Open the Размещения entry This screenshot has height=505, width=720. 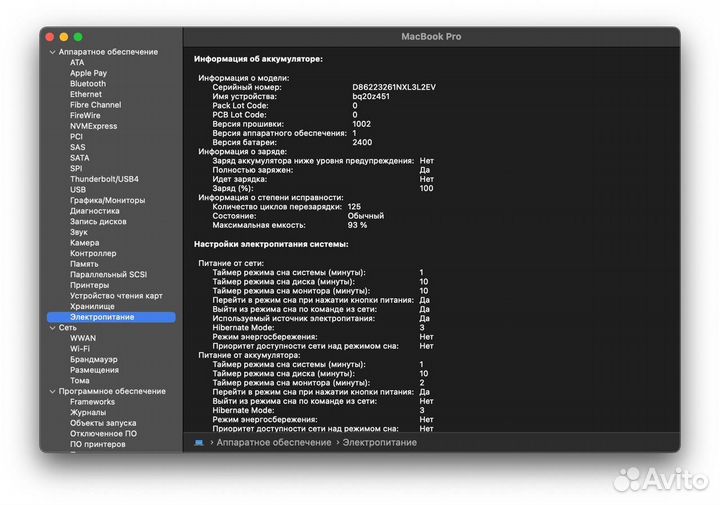click(x=94, y=370)
